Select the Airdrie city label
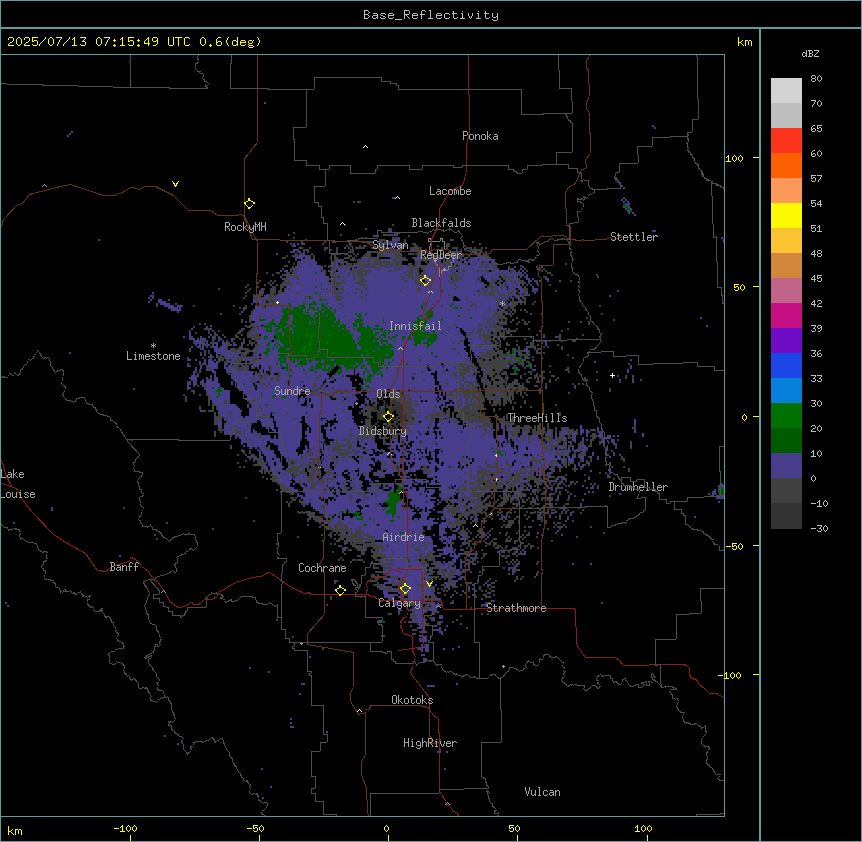The height and width of the screenshot is (842, 862). [x=403, y=537]
